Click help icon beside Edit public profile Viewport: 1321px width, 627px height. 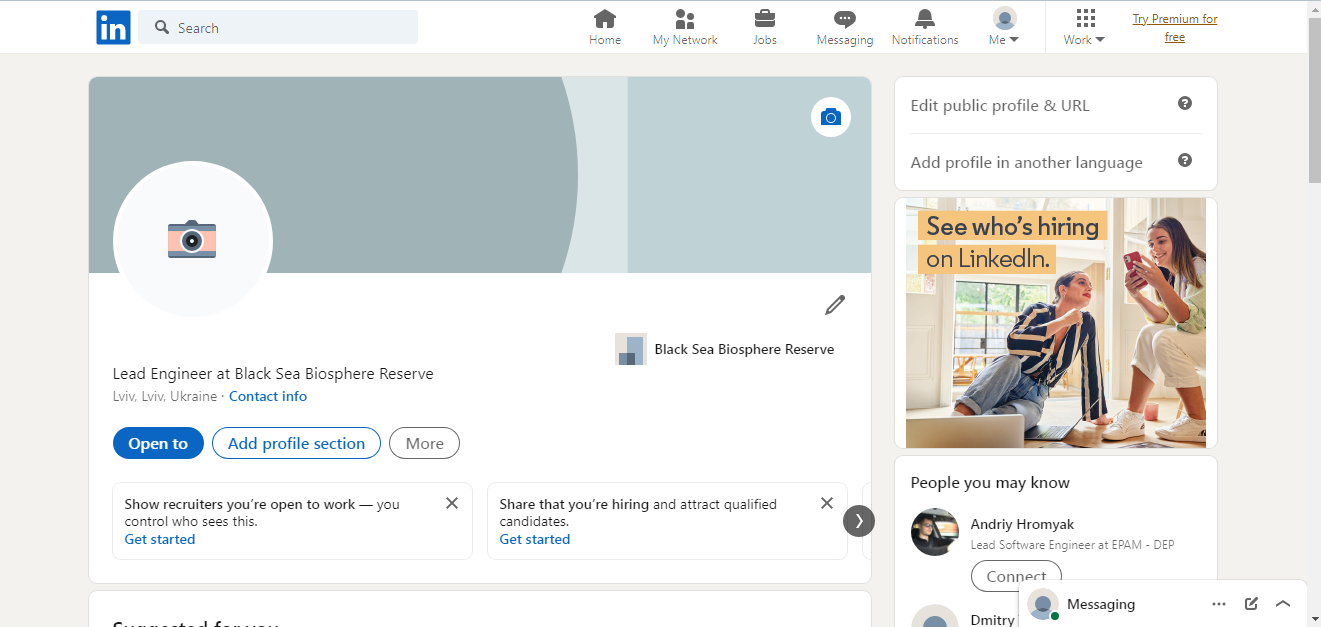tap(1185, 103)
